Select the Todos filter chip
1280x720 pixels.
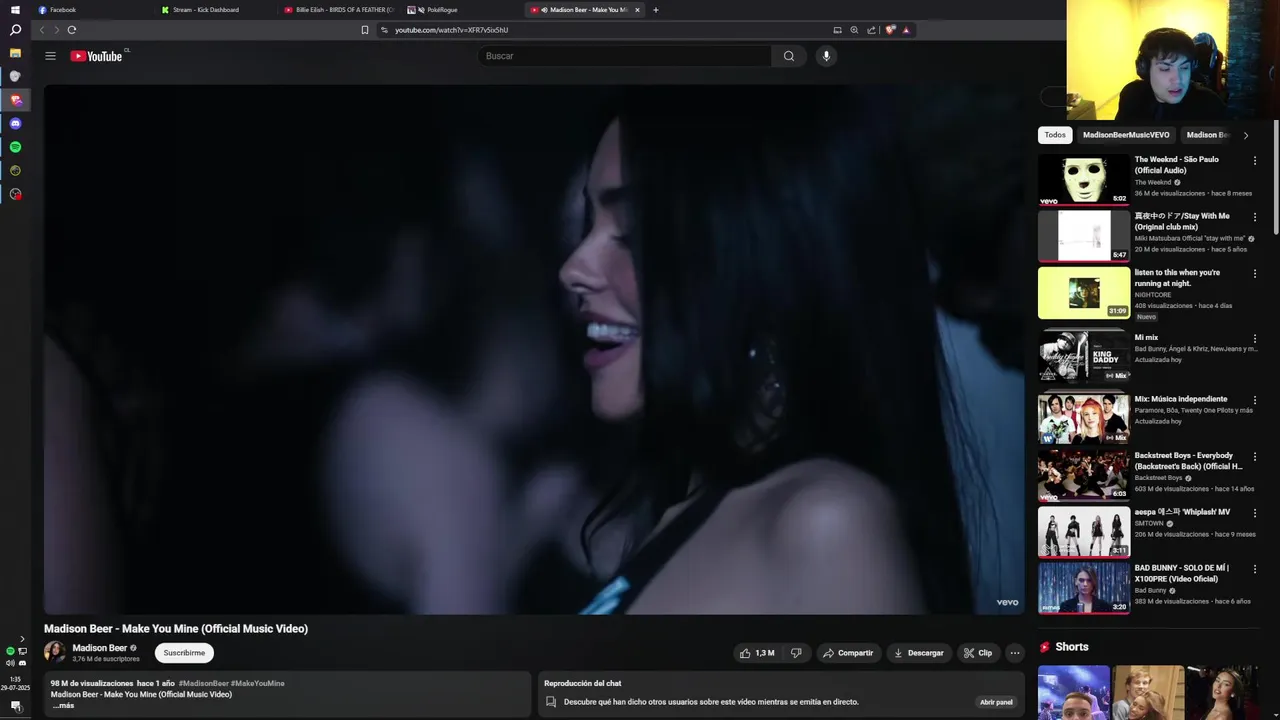[1055, 135]
